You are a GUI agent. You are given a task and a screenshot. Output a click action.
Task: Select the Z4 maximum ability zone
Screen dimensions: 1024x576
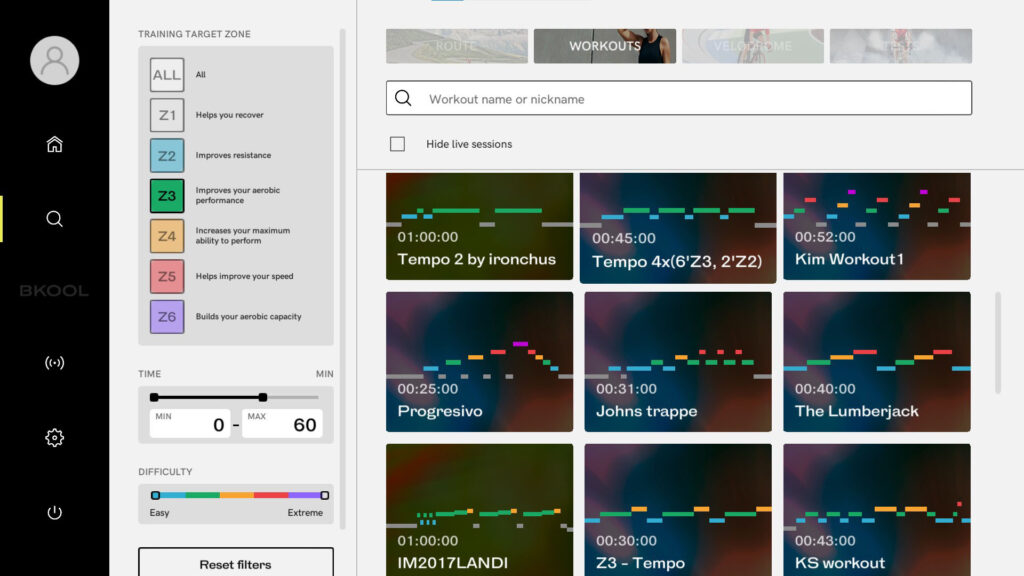click(167, 236)
